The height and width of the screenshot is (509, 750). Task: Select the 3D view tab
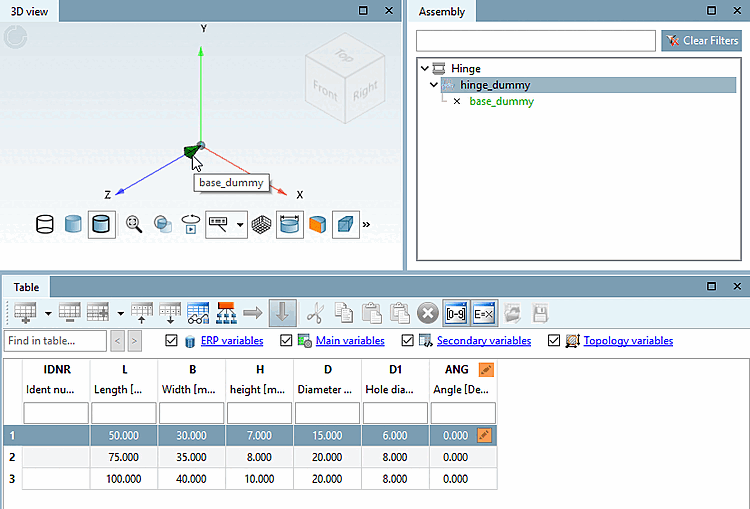click(x=29, y=11)
